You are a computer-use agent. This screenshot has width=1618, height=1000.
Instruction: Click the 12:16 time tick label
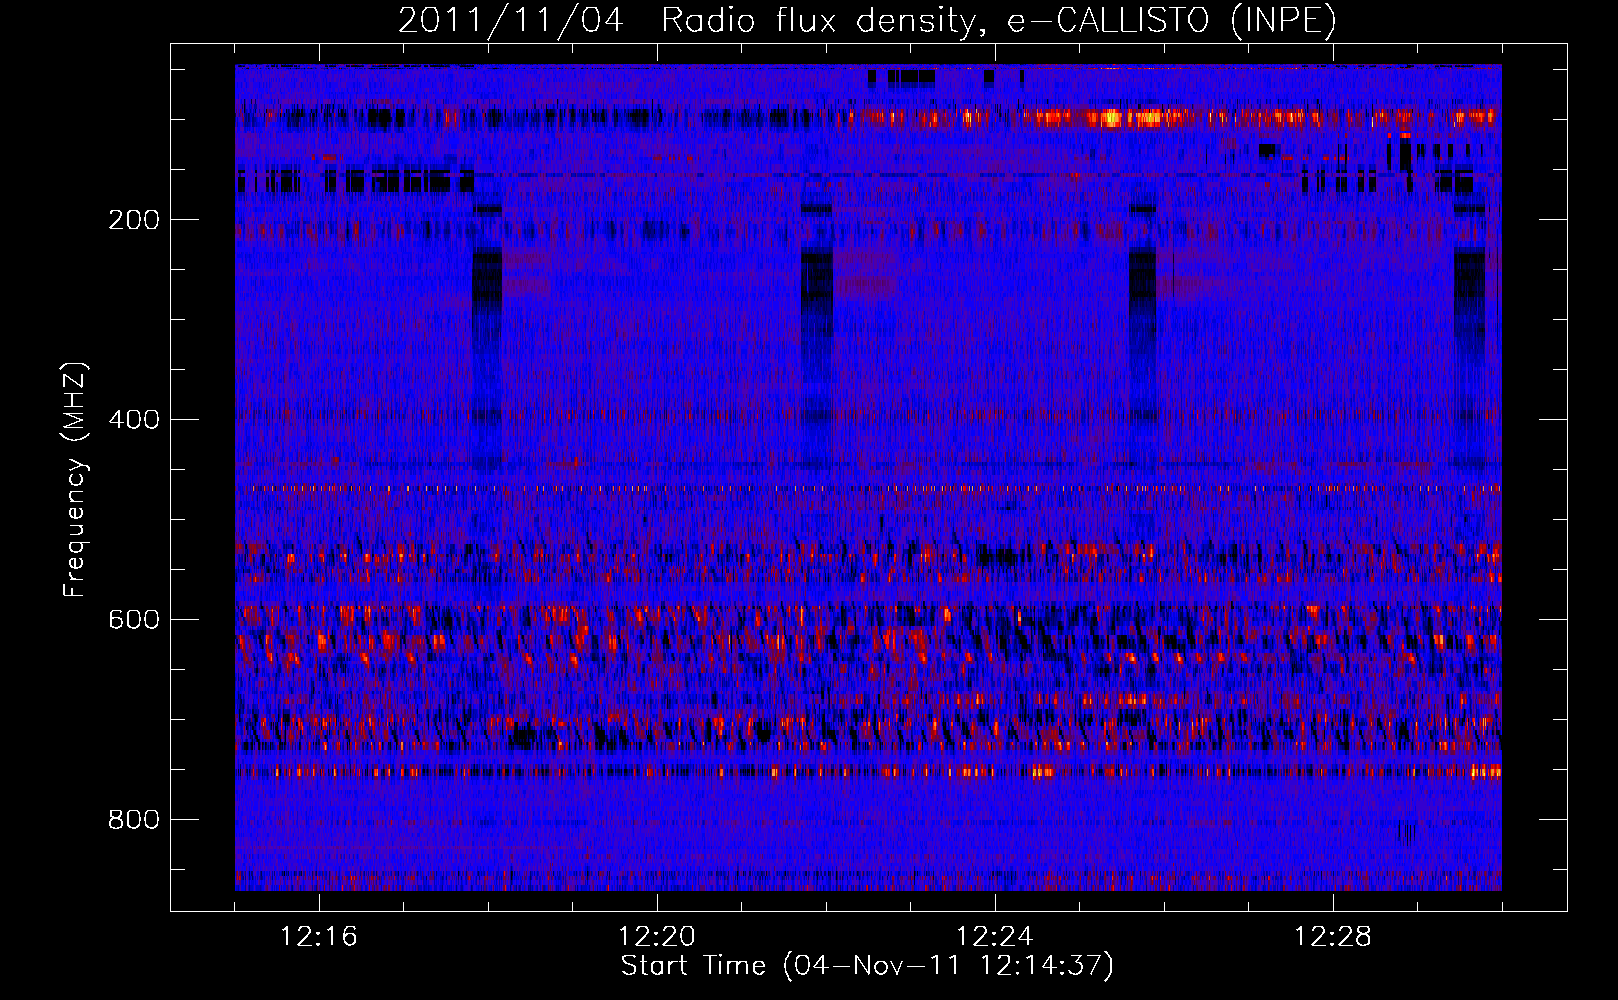point(318,937)
